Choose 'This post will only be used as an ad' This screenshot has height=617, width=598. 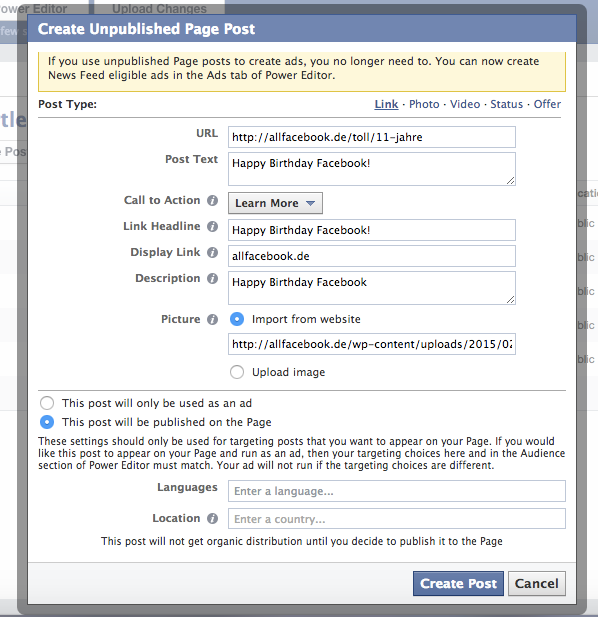pos(47,403)
